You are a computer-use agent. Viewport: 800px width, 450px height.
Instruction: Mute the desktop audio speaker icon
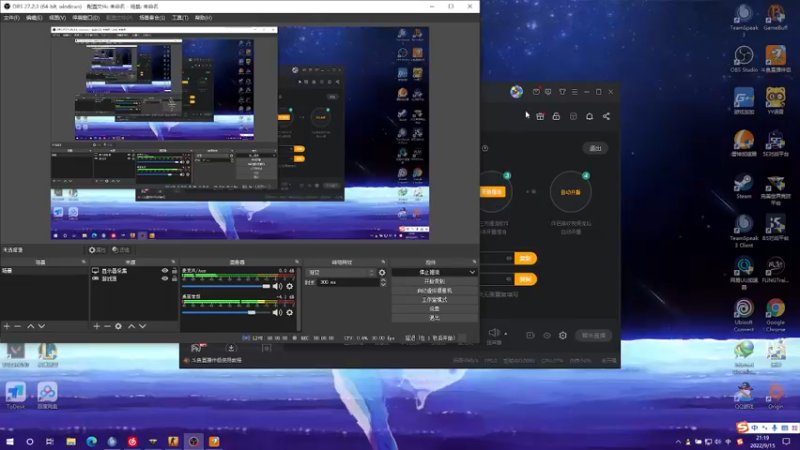(x=277, y=312)
